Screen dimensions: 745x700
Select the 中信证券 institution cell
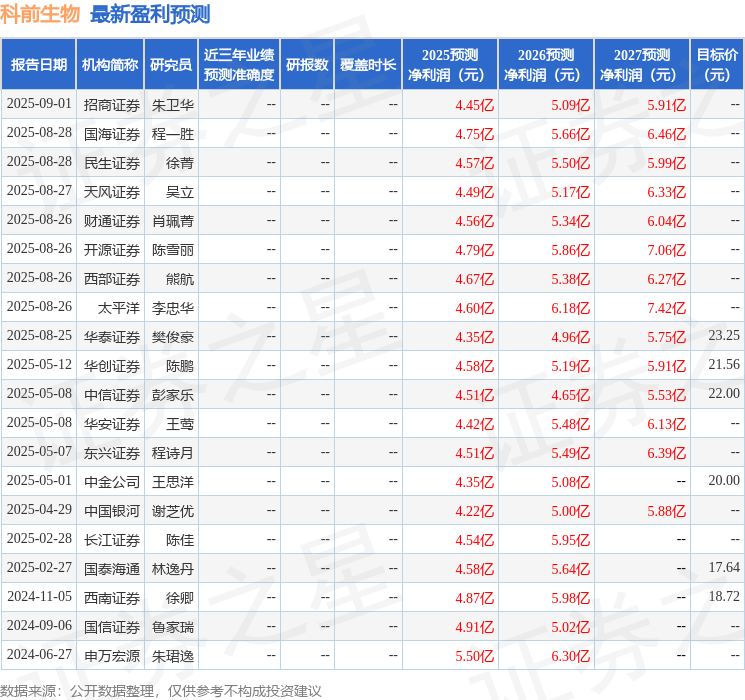[x=112, y=395]
